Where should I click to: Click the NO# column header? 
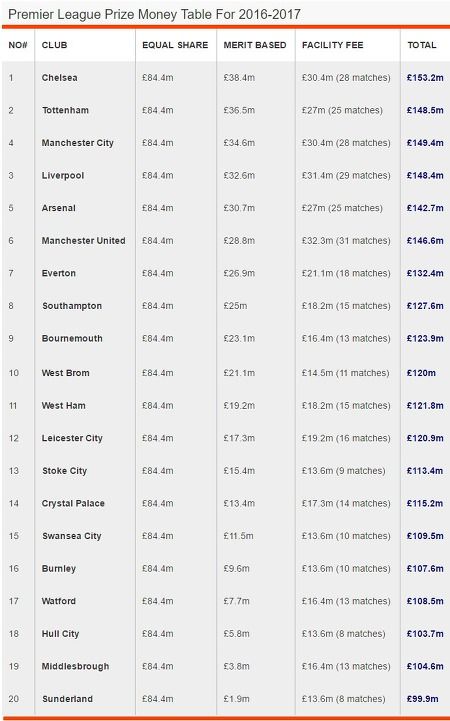click(x=18, y=45)
